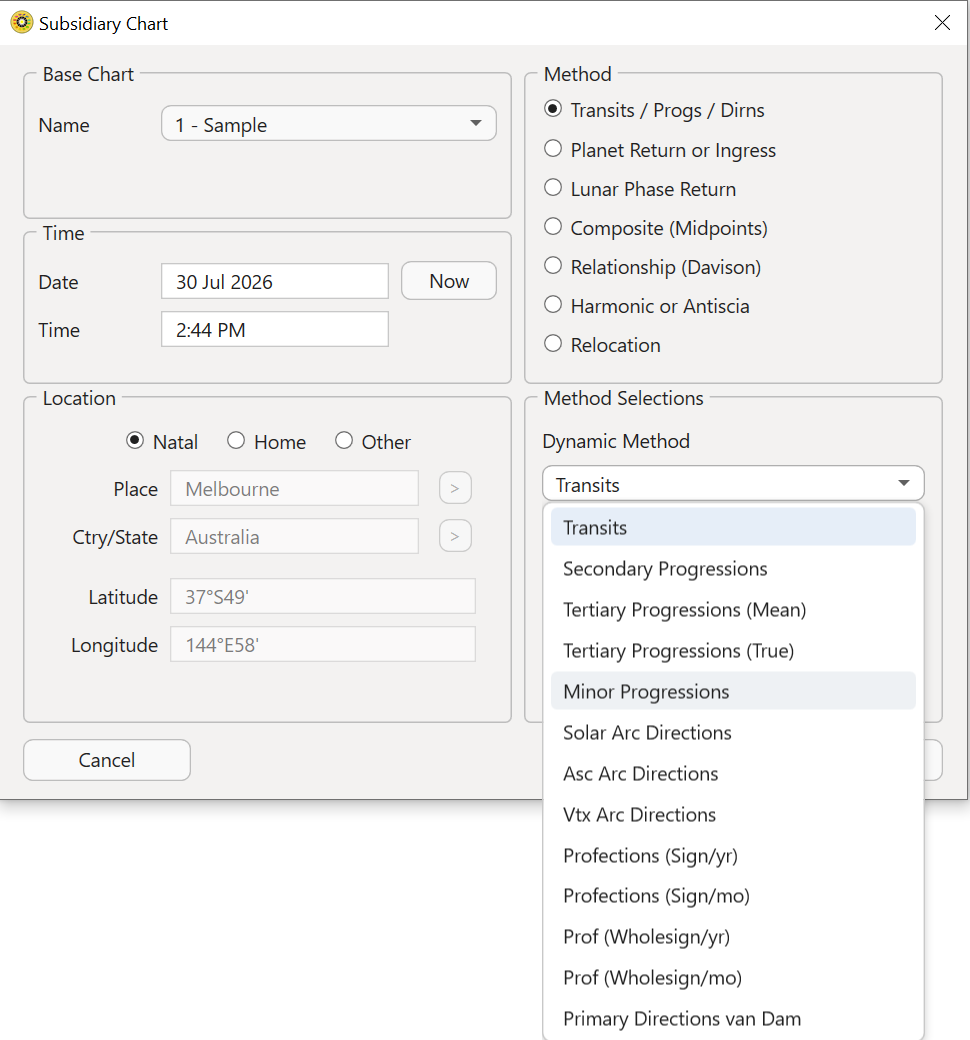Choose Vtx Arc Directions
970x1040 pixels.
(733, 814)
